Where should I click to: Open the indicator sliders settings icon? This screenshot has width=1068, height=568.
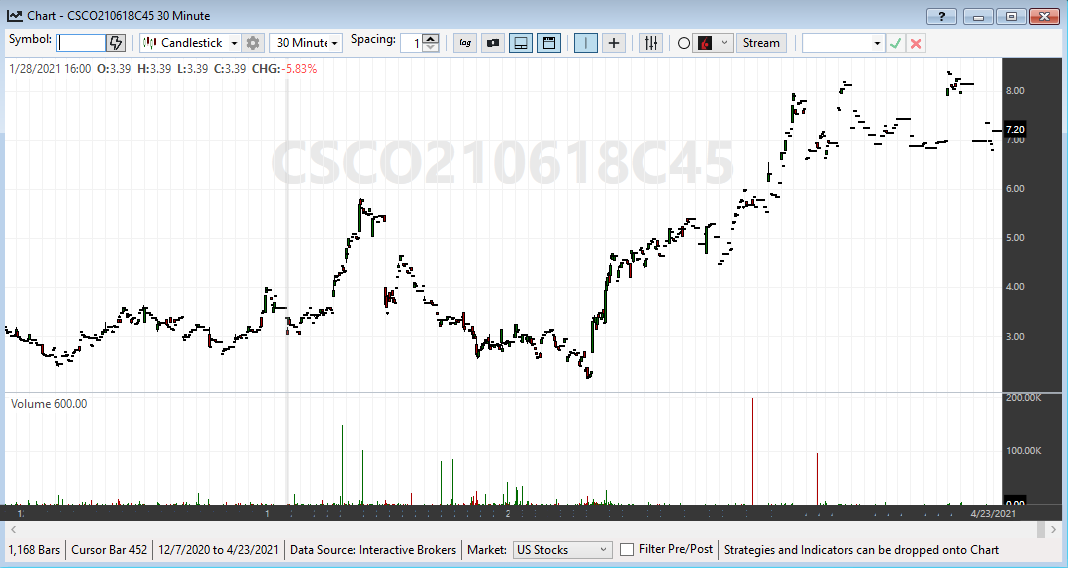[x=651, y=43]
